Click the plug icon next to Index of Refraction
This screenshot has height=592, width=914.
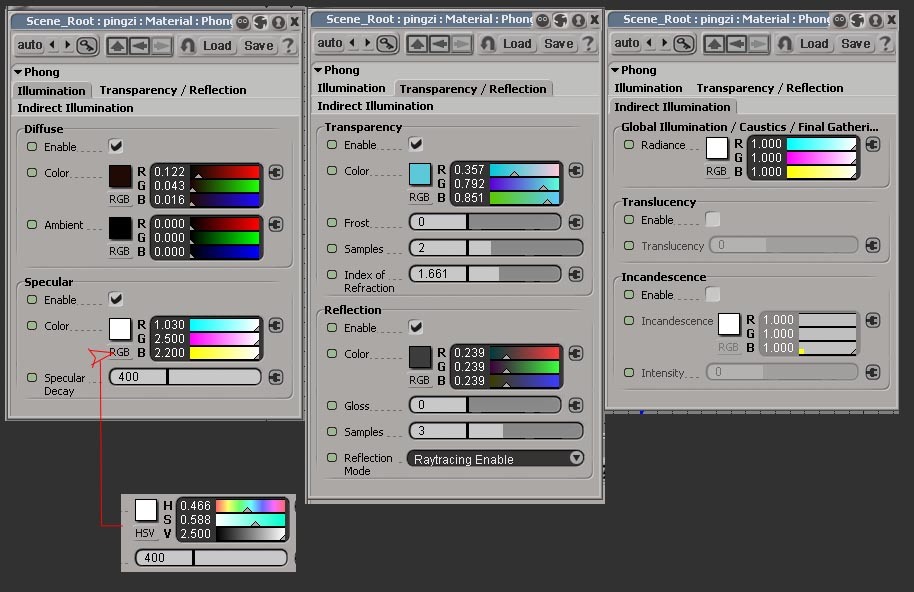point(576,274)
